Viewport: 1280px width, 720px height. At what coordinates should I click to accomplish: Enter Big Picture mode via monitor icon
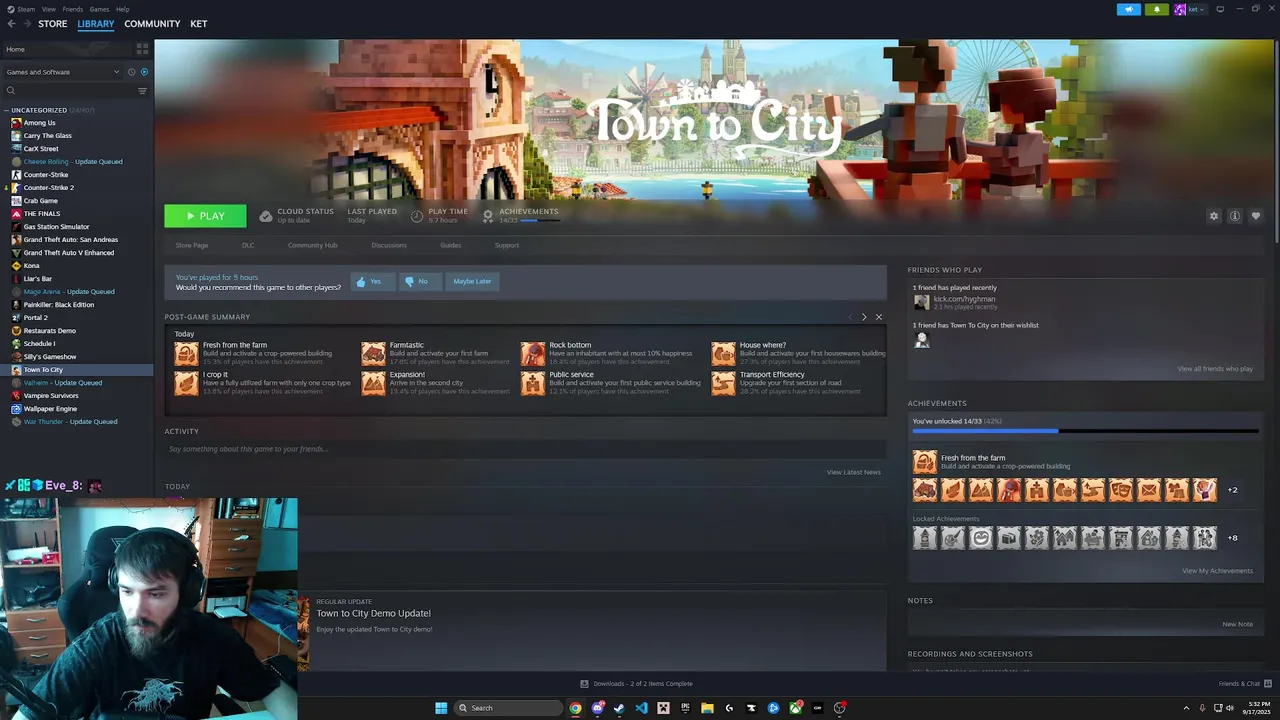click(1220, 9)
